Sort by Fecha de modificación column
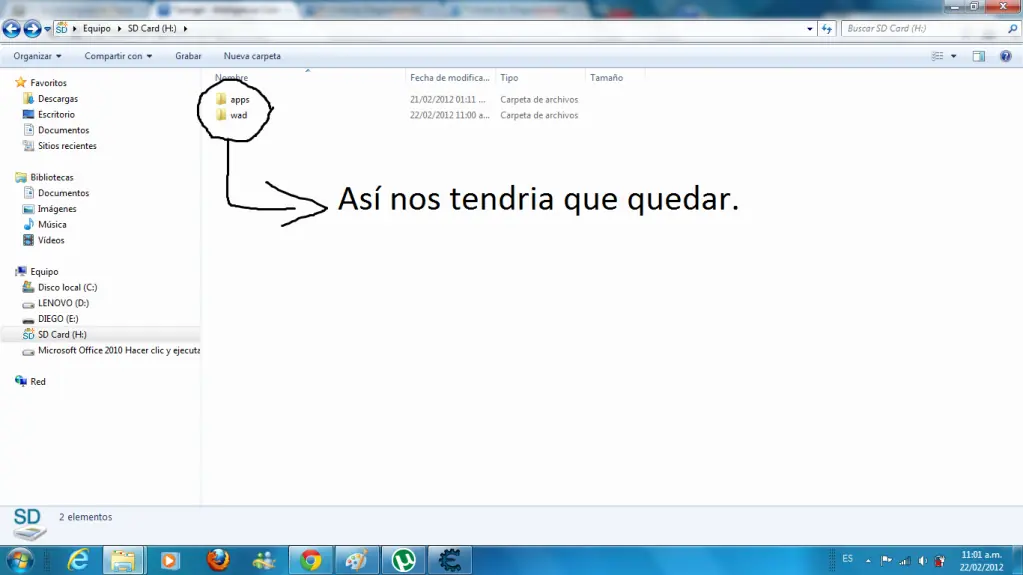 450,78
